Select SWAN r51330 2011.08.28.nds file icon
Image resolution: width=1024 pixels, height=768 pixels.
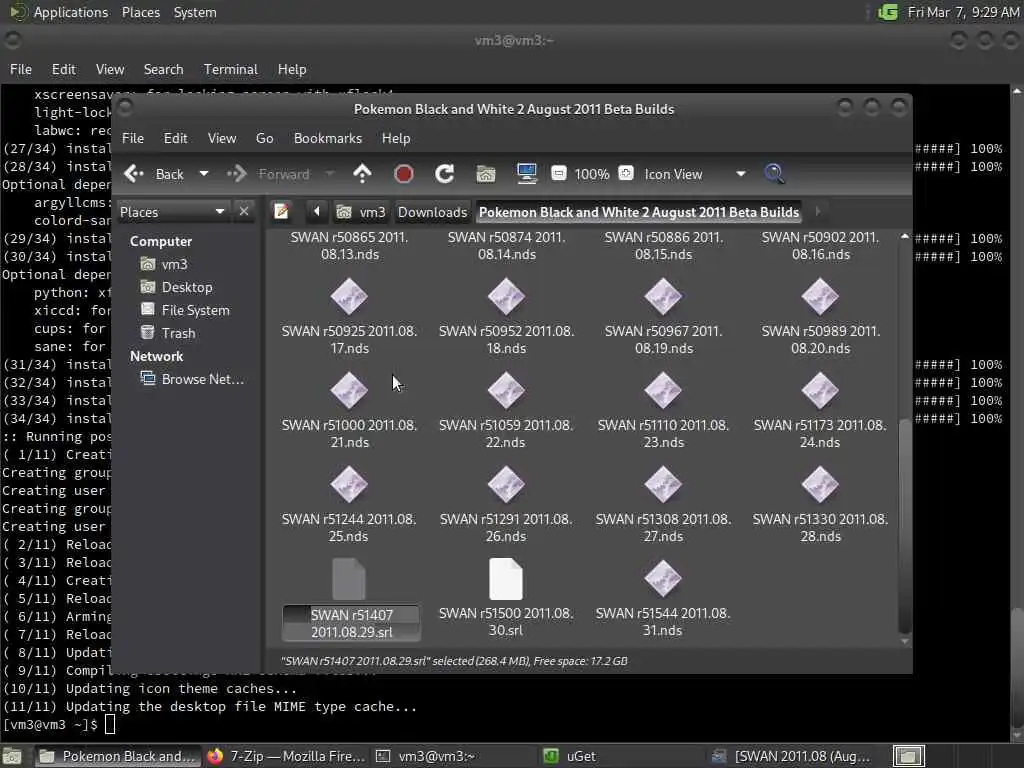820,485
